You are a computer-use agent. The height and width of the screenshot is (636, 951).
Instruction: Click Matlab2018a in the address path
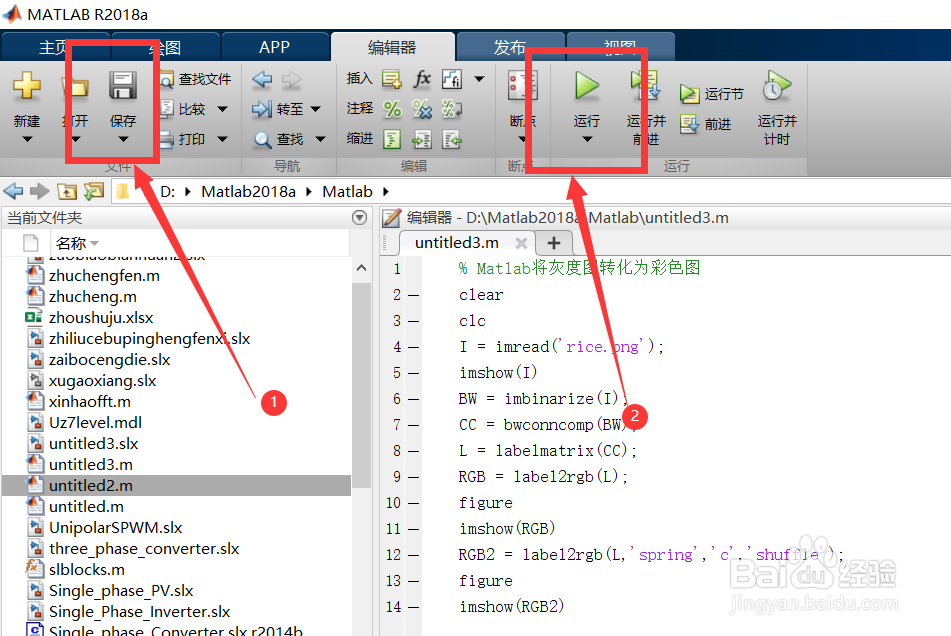(249, 192)
